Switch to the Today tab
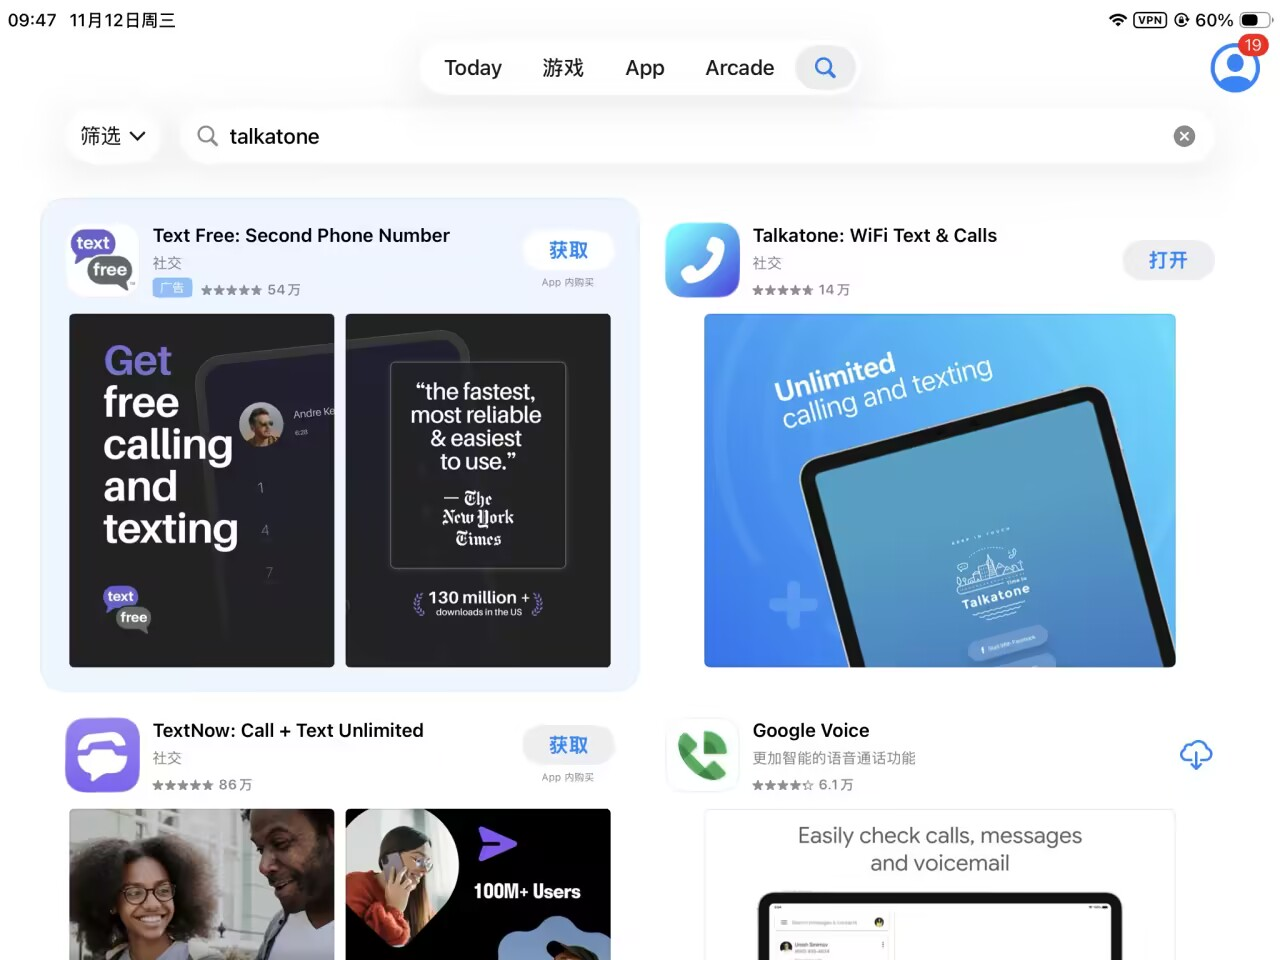Screen dimensions: 1280x960 pyautogui.click(x=473, y=68)
